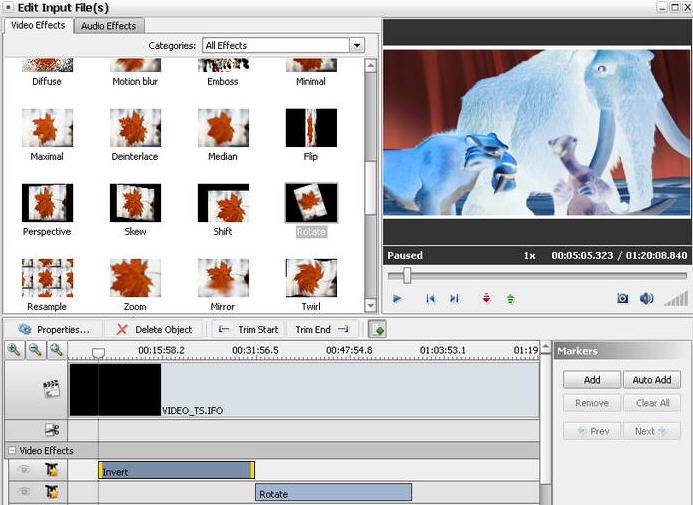Step to the previous frame
Screen dimensions: 693x505
430,298
